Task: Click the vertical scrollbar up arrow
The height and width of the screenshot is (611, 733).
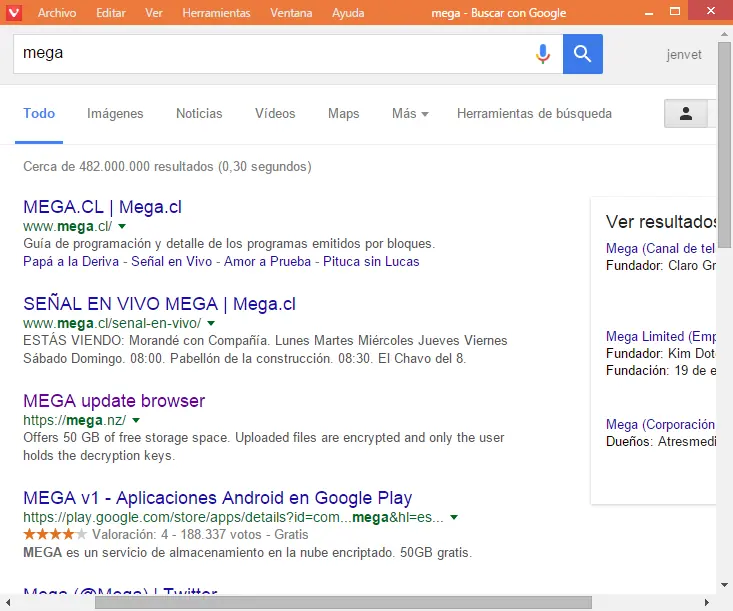Action: pos(724,34)
